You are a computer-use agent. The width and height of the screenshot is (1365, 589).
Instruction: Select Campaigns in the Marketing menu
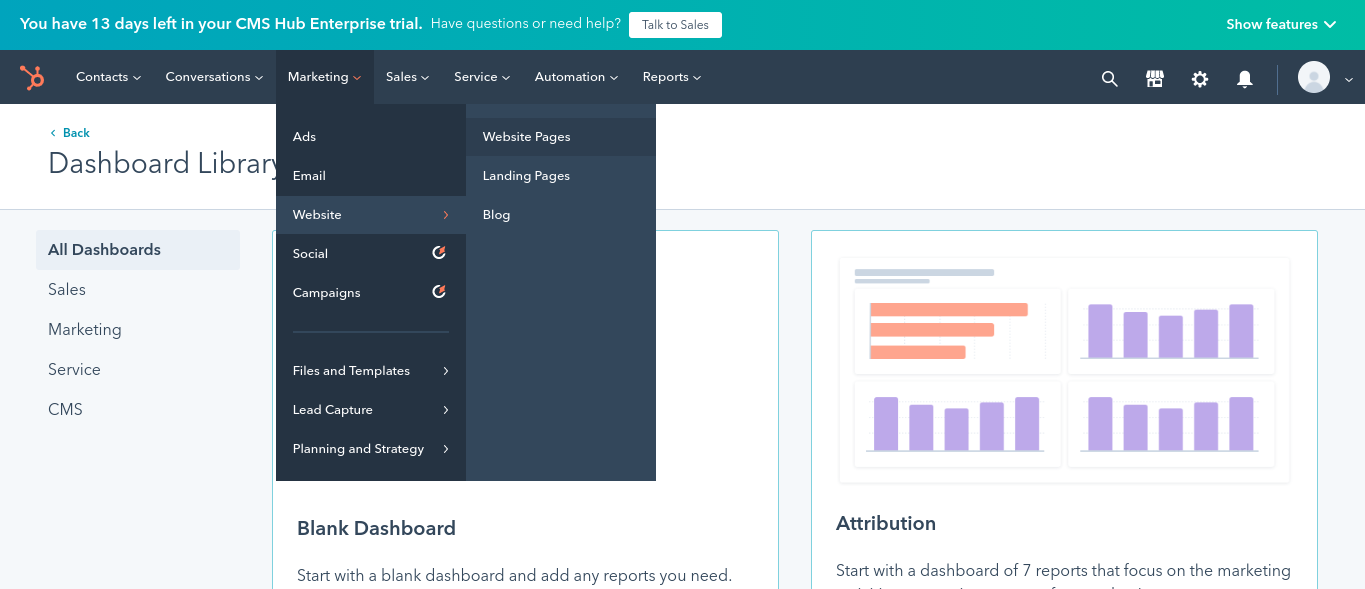coord(371,293)
